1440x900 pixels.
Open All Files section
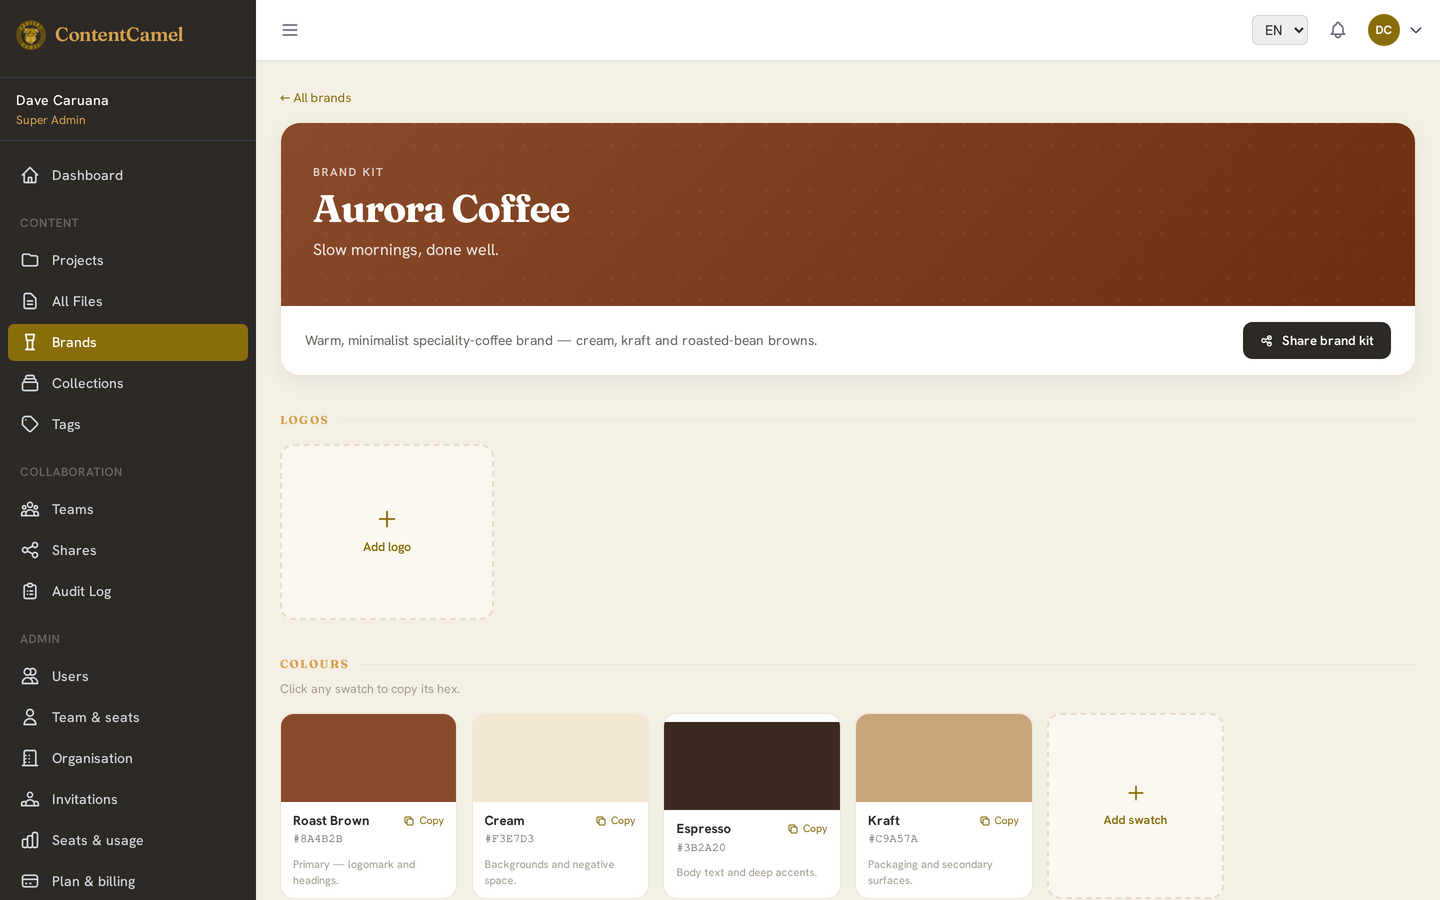(x=128, y=301)
